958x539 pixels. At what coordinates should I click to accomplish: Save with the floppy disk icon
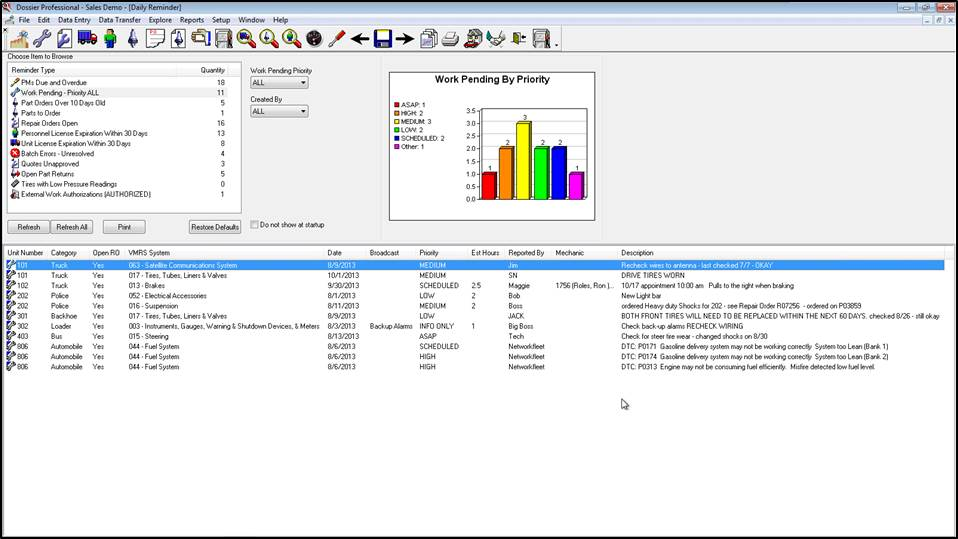pyautogui.click(x=382, y=38)
